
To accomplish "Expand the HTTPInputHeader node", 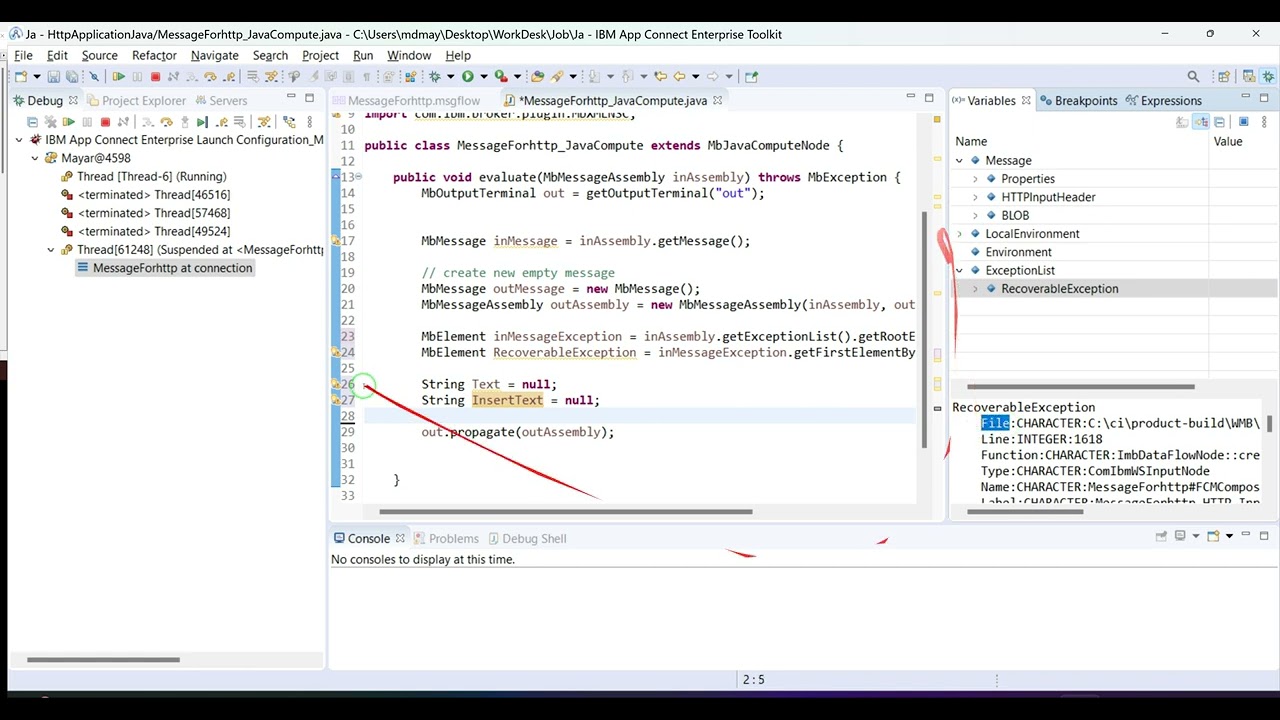I will click(976, 197).
